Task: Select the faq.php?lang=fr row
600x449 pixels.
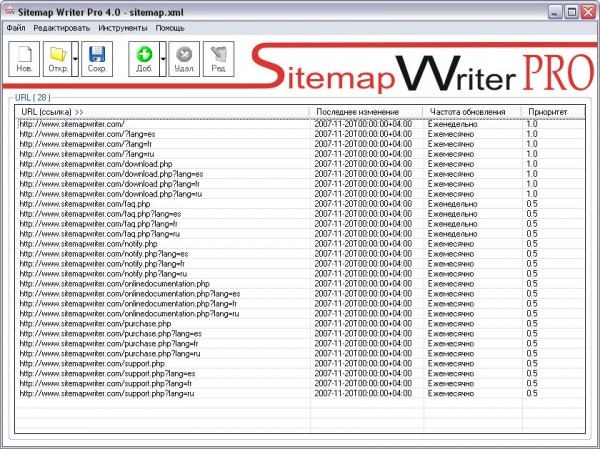Action: click(x=301, y=224)
